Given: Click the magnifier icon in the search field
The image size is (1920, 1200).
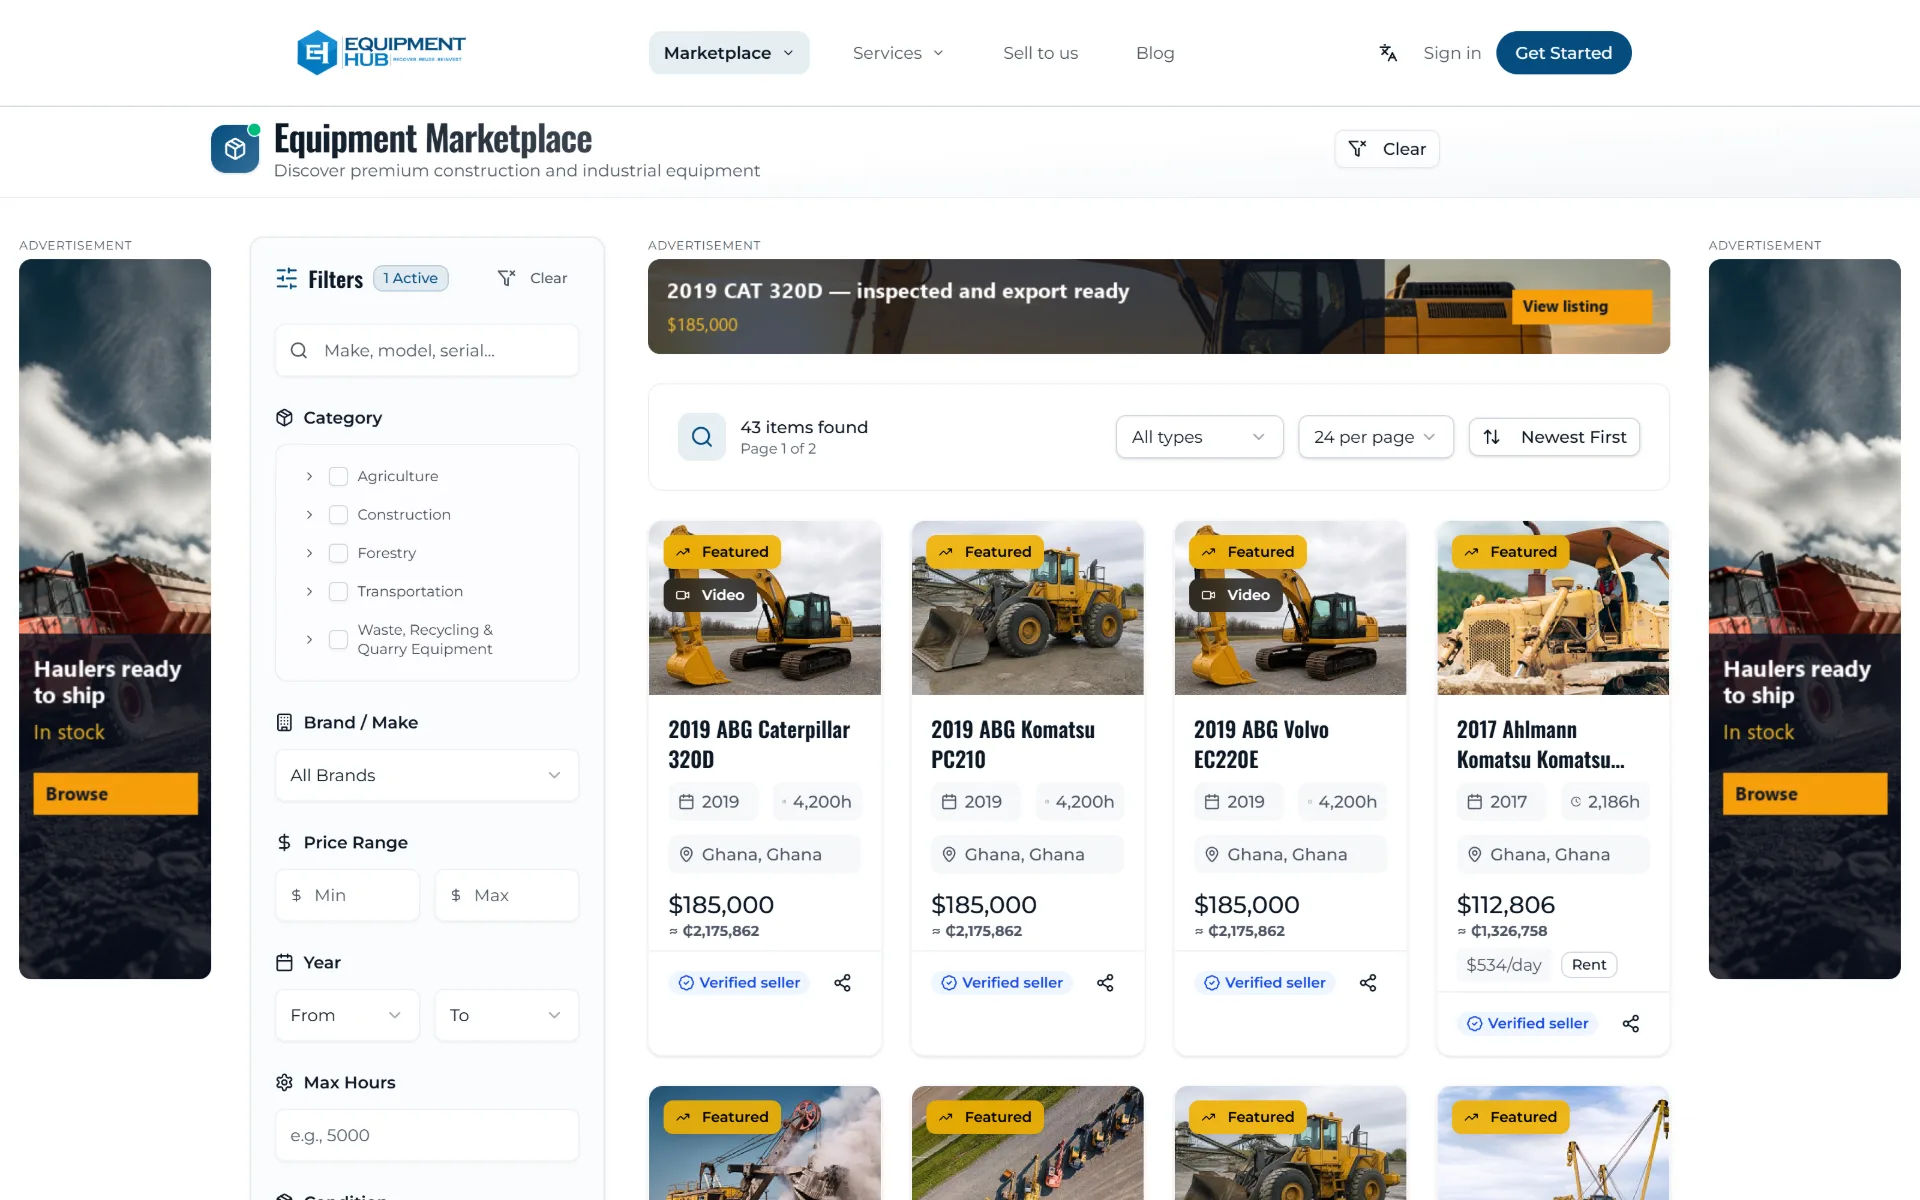Looking at the screenshot, I should [299, 350].
